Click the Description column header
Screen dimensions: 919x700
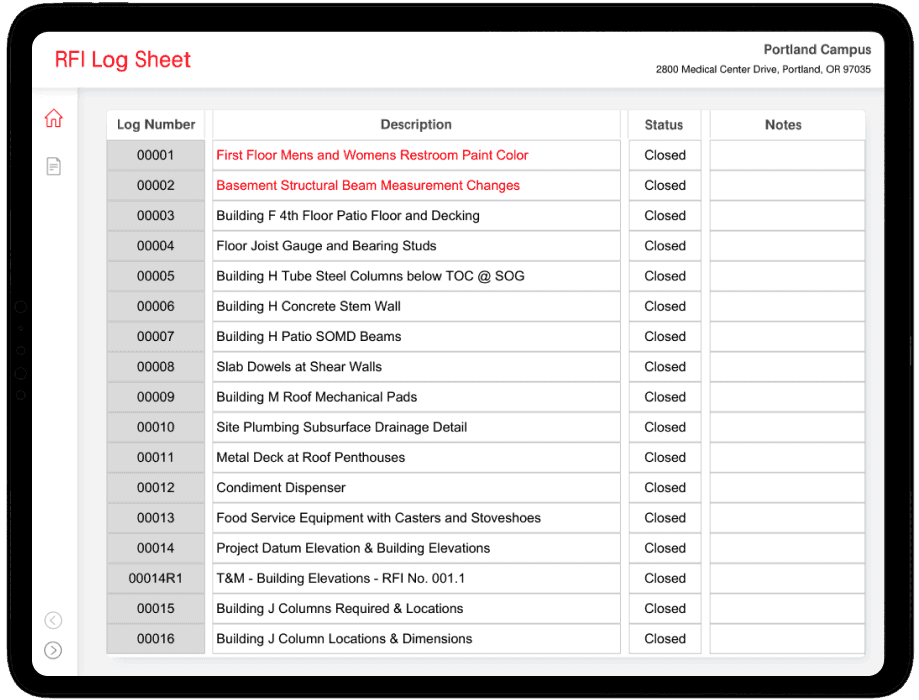(x=416, y=125)
